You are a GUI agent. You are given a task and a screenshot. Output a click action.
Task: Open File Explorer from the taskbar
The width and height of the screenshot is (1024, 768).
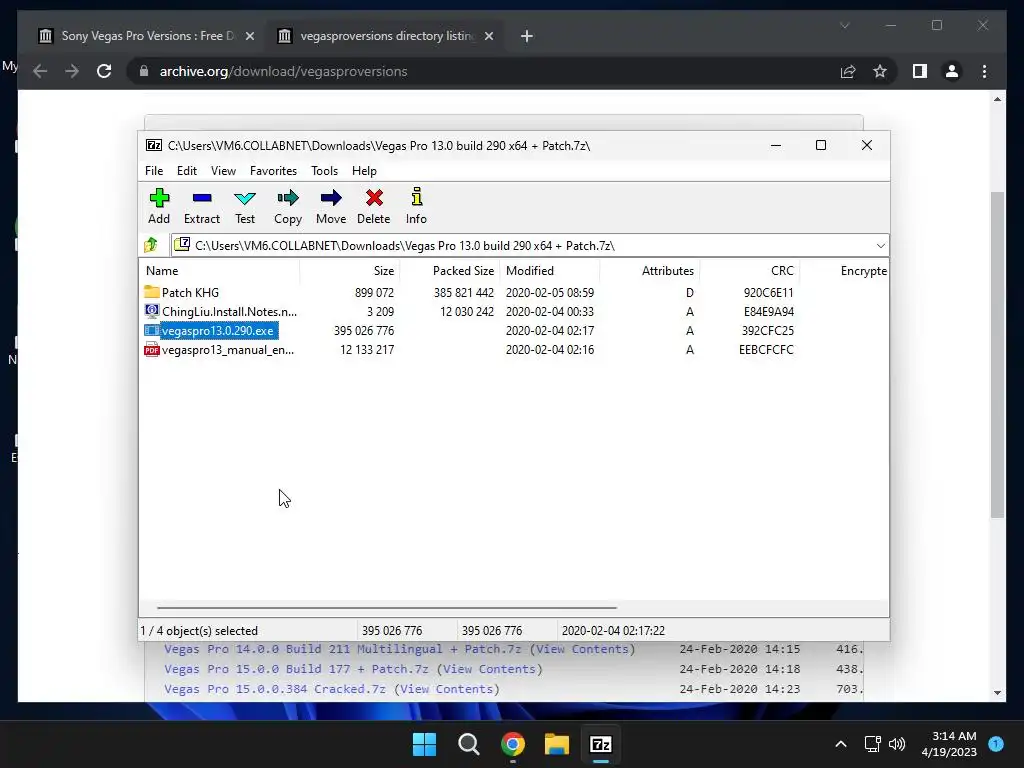pyautogui.click(x=557, y=744)
